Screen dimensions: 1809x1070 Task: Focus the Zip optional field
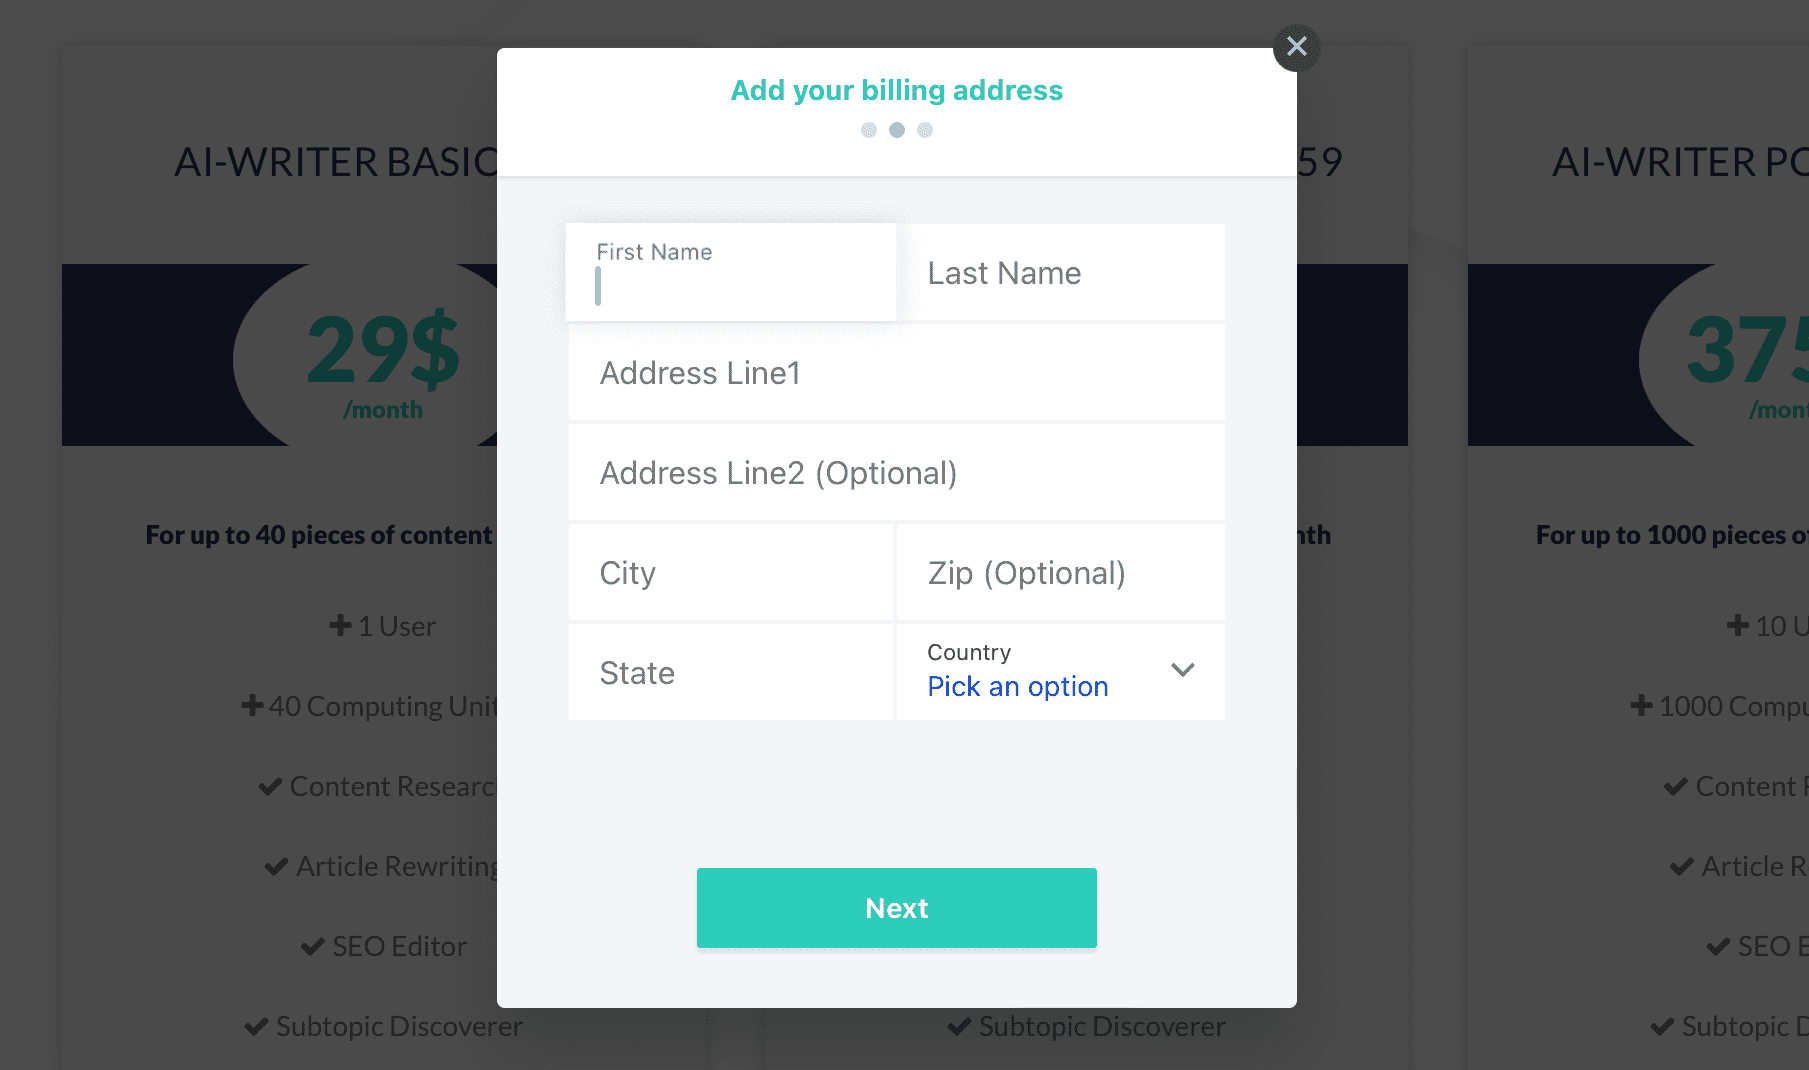coord(1060,573)
